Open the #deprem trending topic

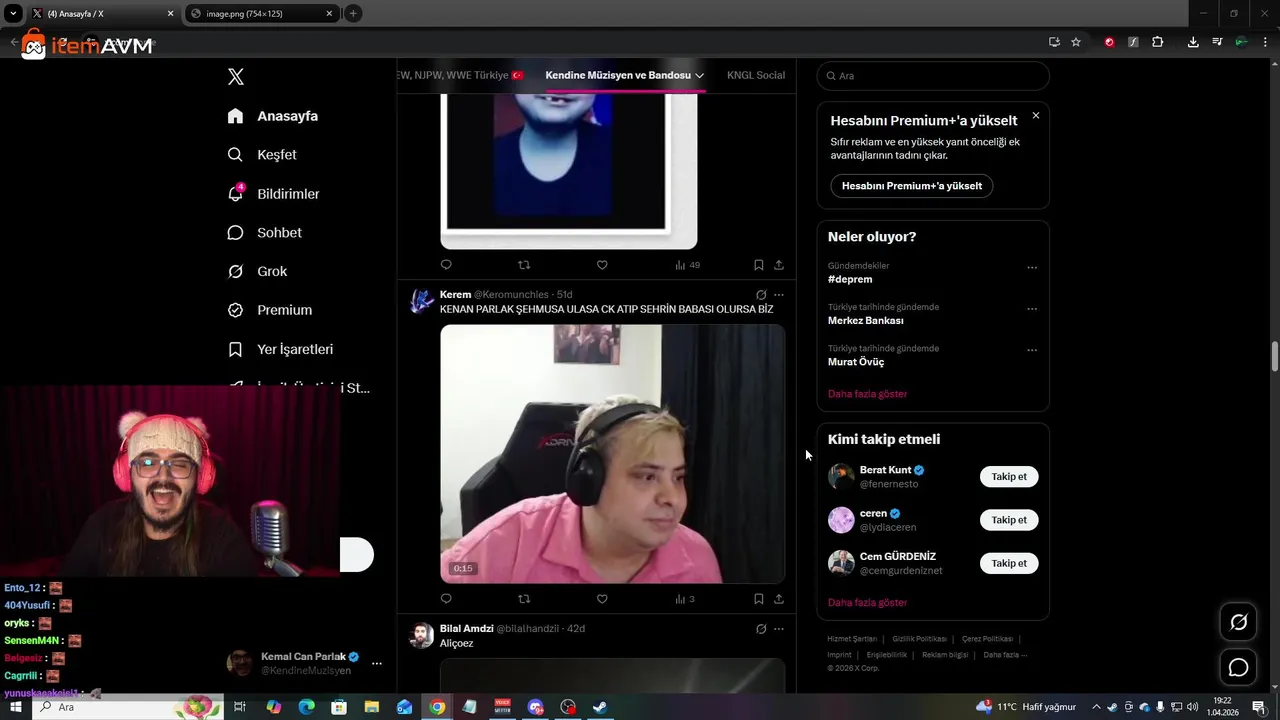click(850, 280)
